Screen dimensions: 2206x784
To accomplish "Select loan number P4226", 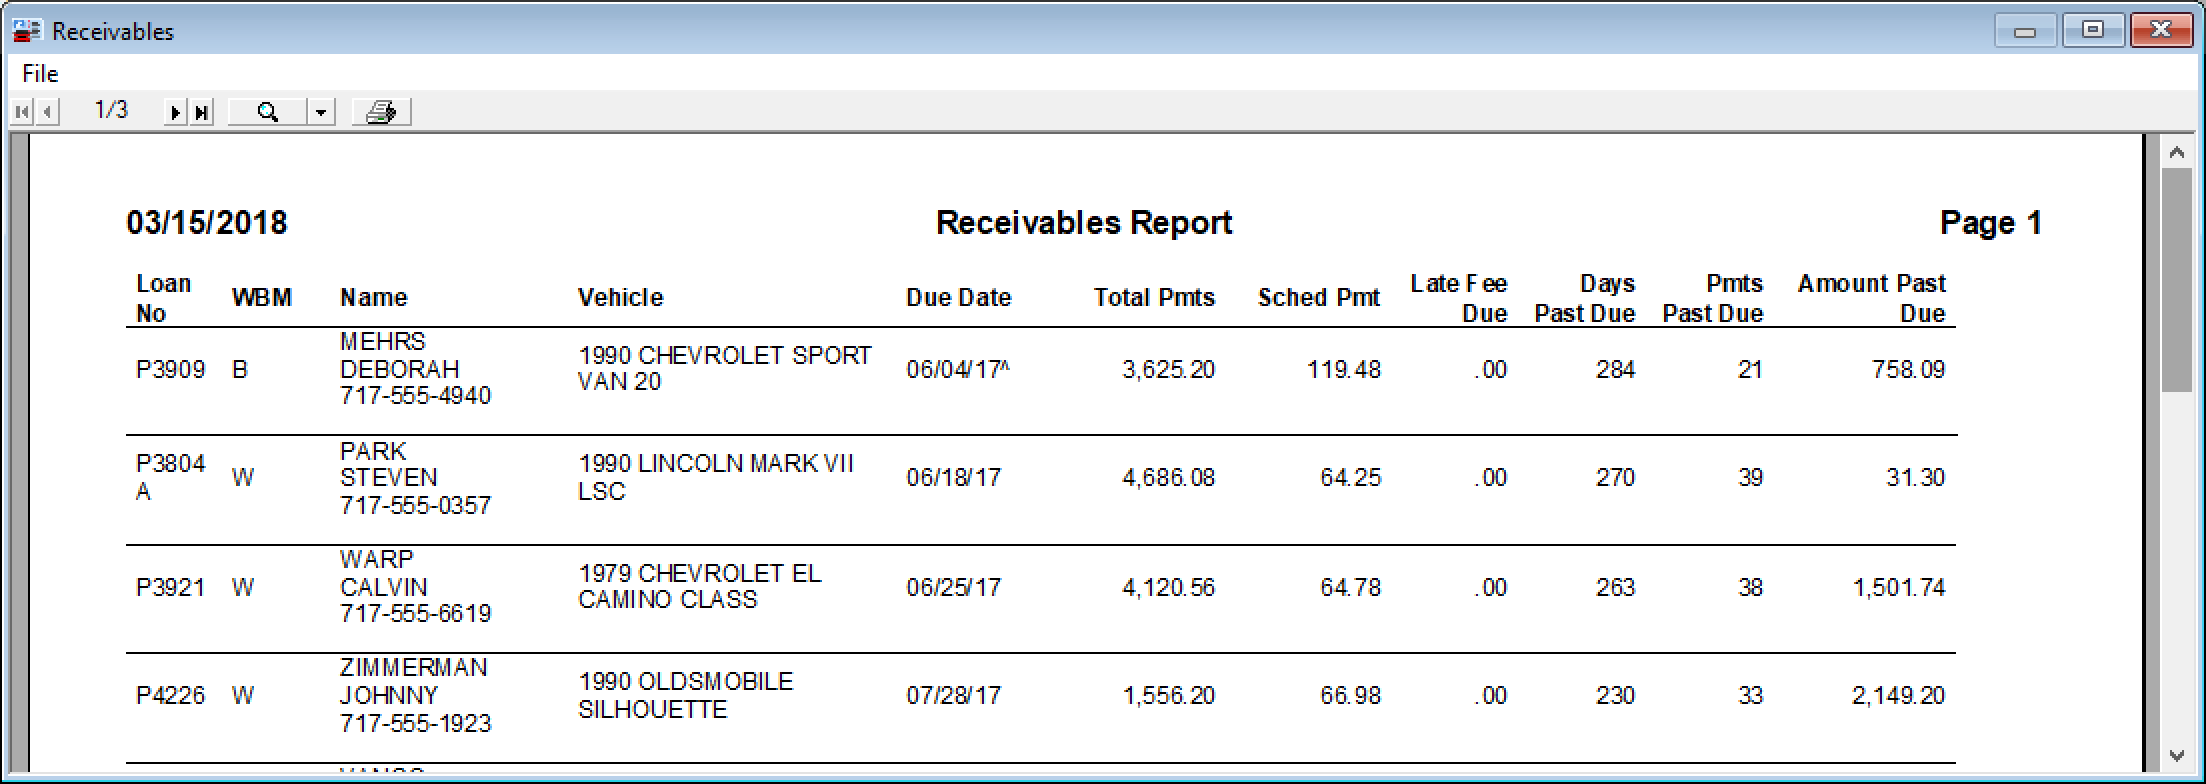I will (x=170, y=696).
